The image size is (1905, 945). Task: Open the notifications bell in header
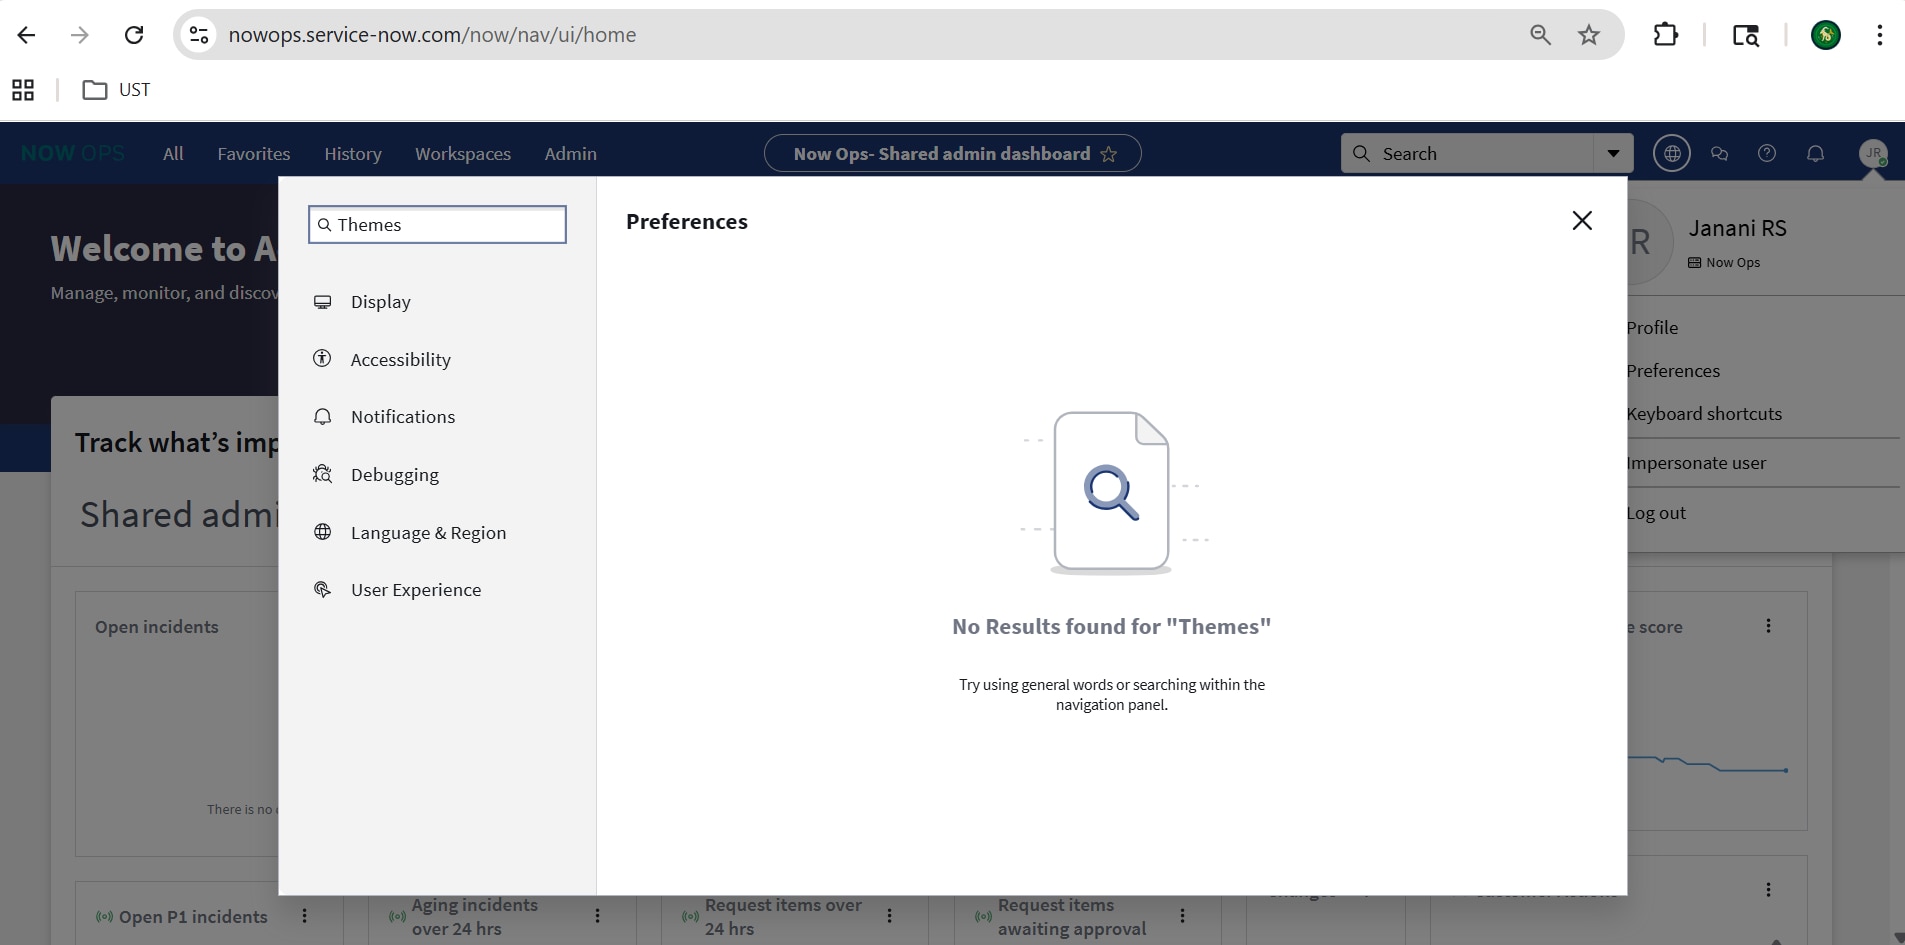[x=1815, y=154]
